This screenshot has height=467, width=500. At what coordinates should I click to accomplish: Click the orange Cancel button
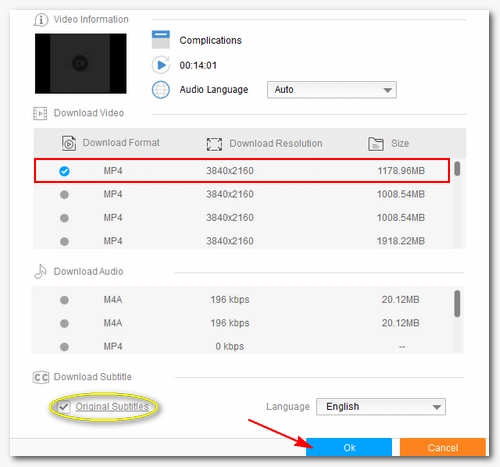pyautogui.click(x=443, y=447)
